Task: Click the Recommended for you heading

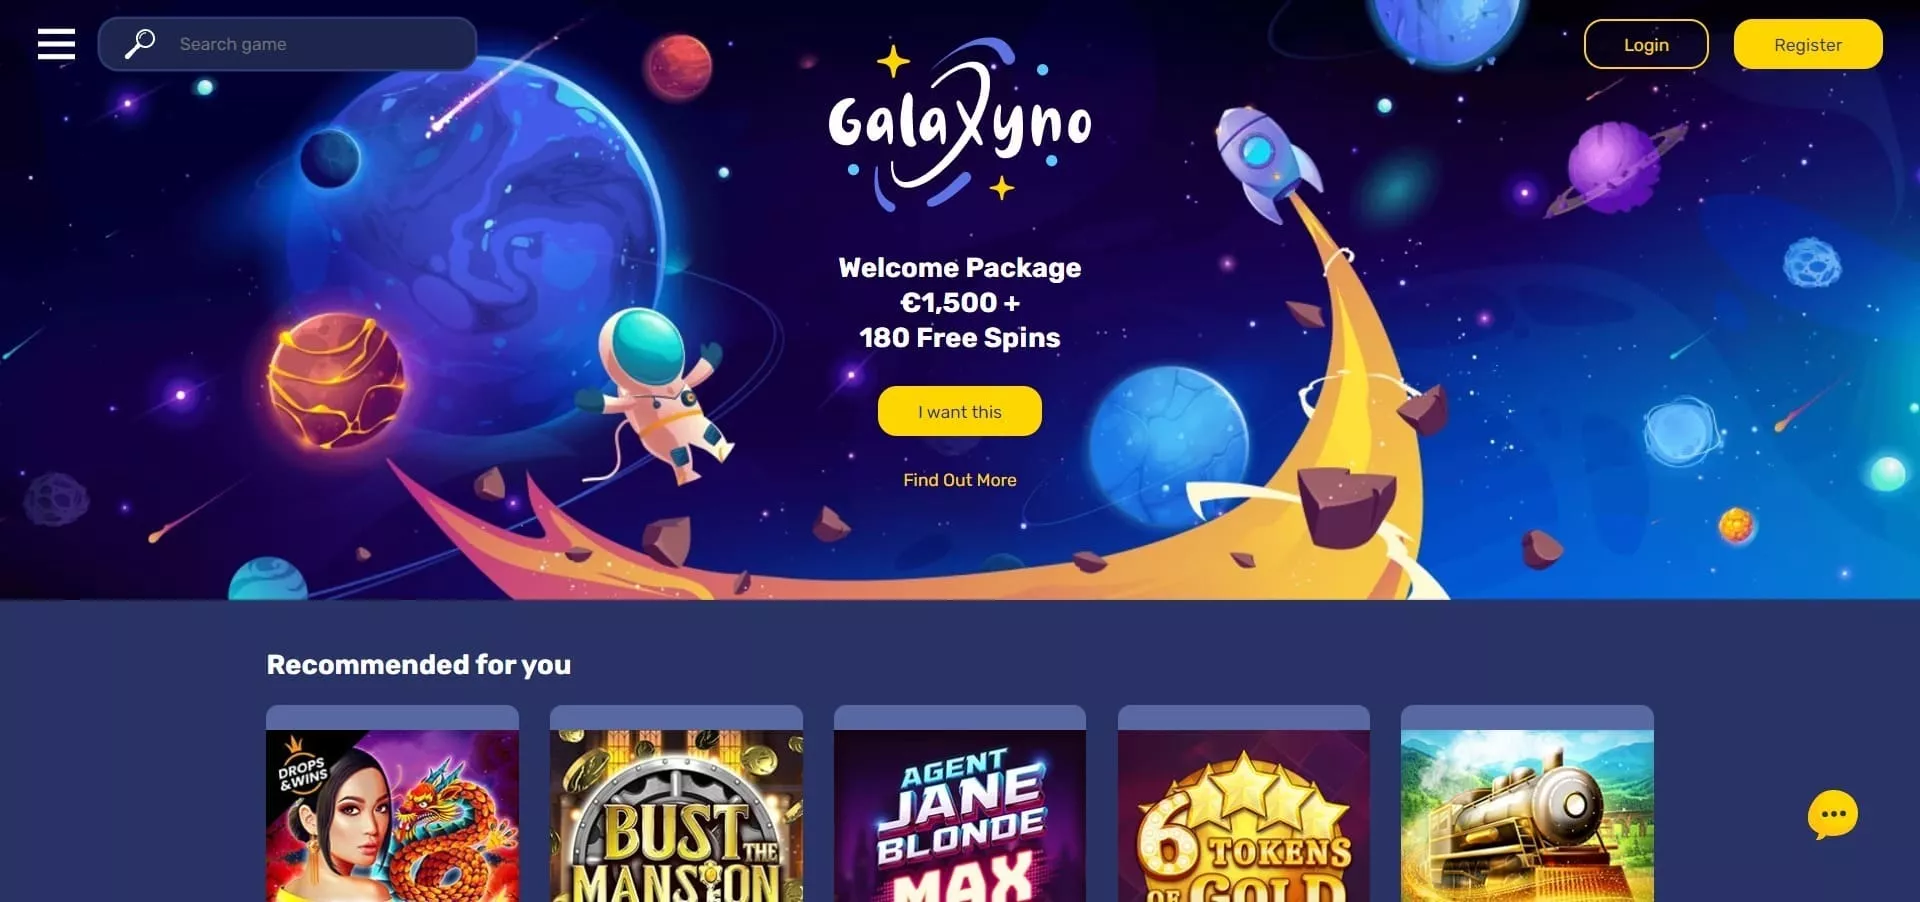Action: click(419, 665)
